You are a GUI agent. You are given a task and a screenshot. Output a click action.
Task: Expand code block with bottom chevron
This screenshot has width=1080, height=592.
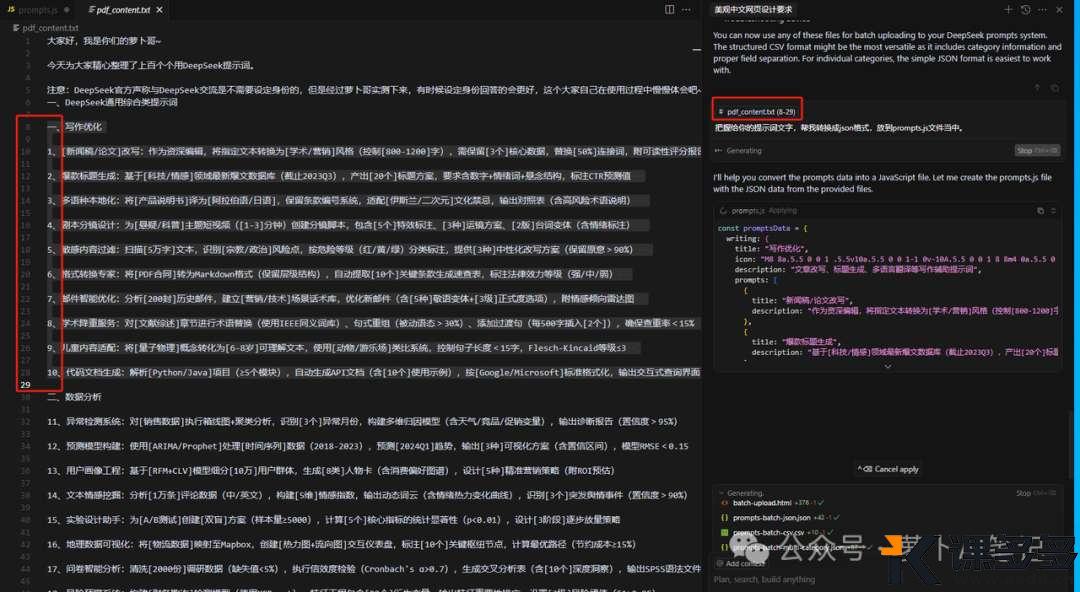[887, 367]
